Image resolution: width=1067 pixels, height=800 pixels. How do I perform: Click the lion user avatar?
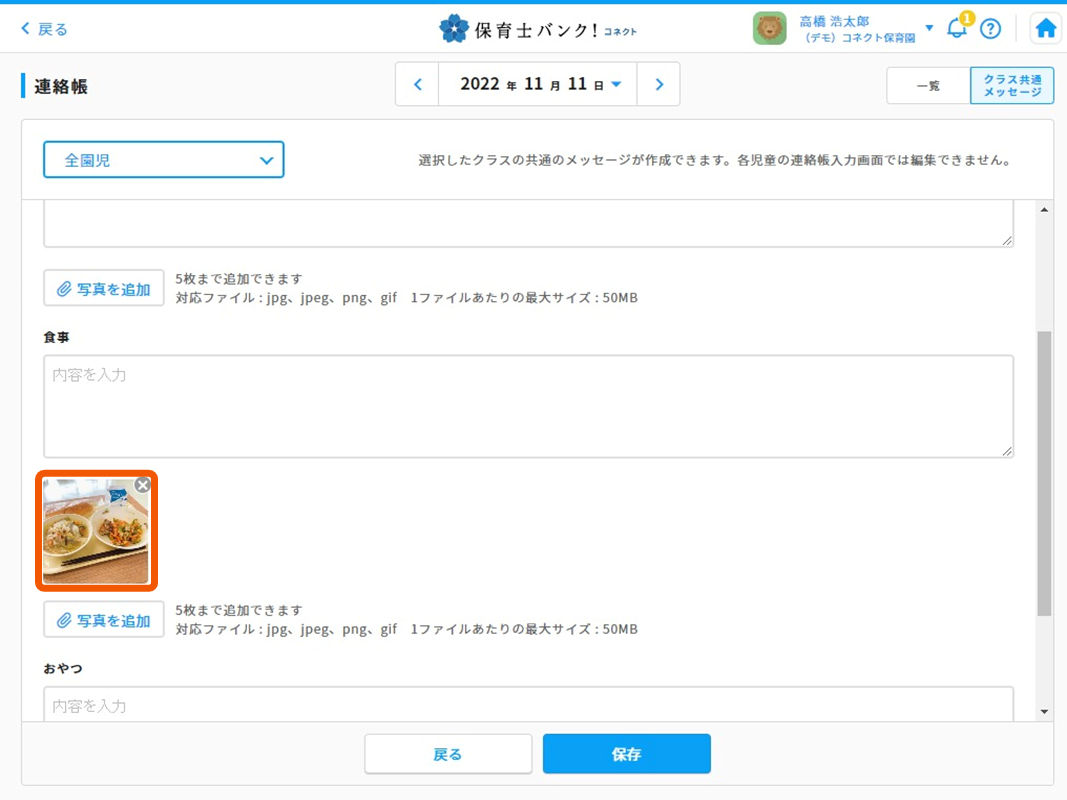click(769, 29)
